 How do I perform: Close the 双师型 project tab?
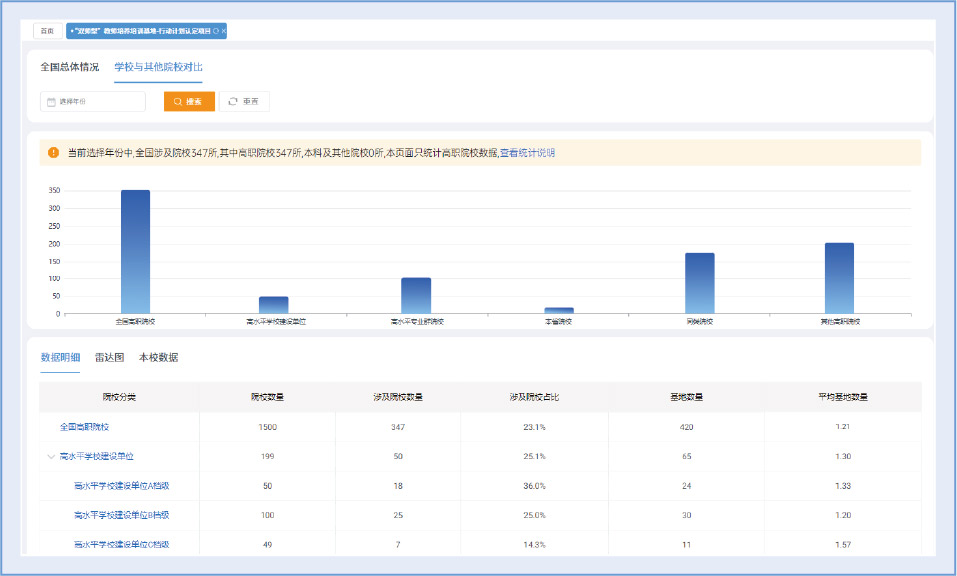pos(223,31)
